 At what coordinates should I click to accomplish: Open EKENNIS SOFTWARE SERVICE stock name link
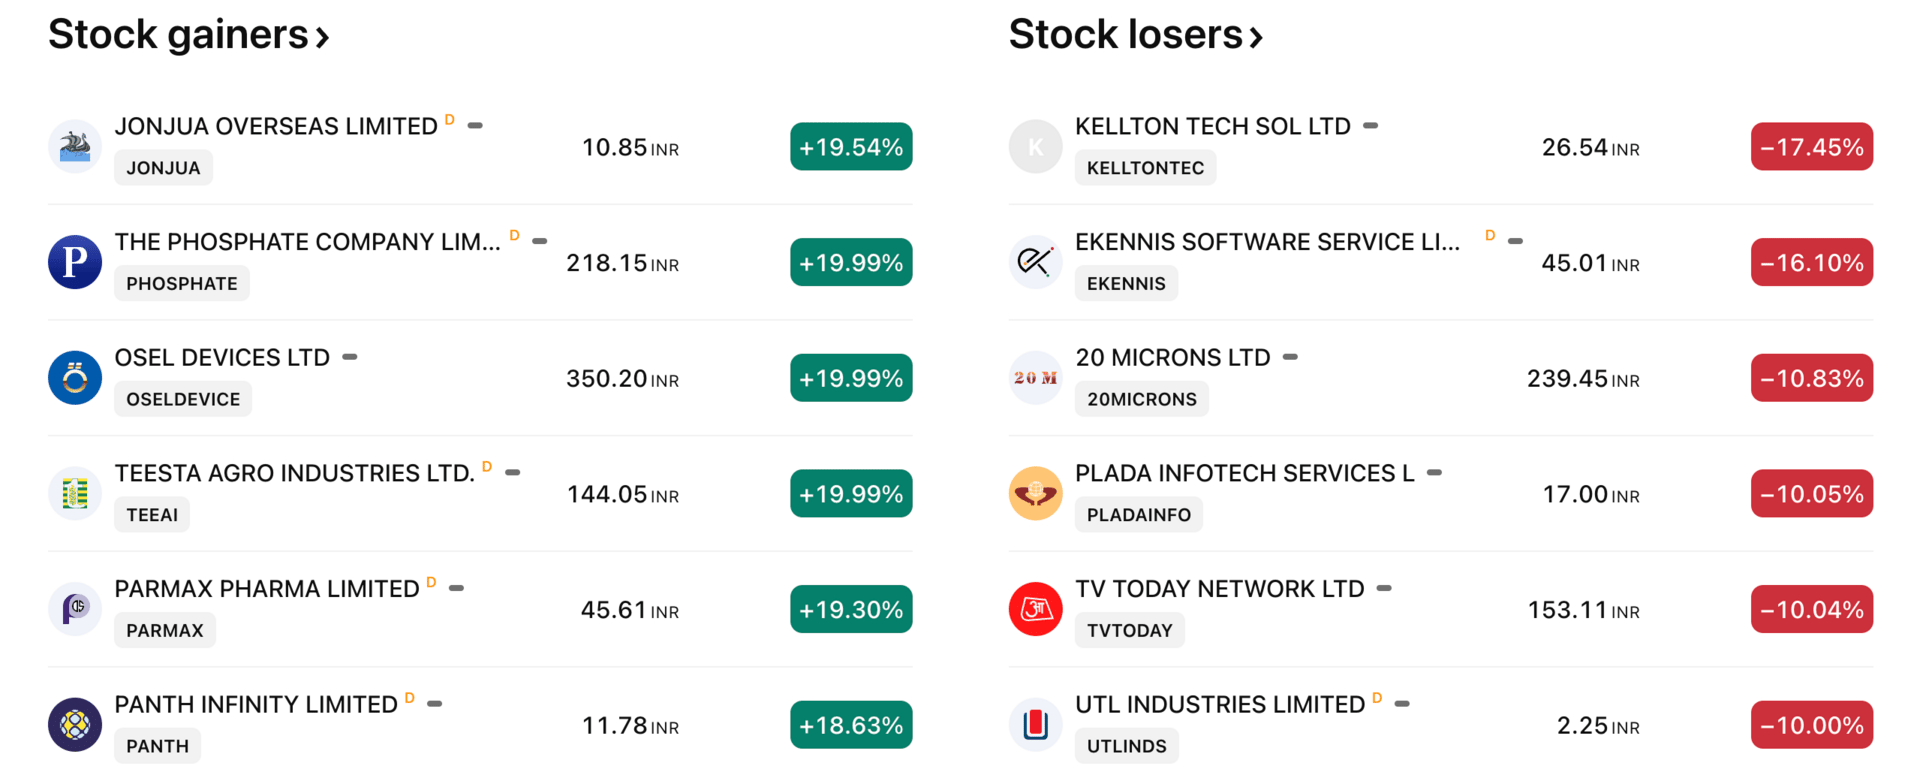1267,242
